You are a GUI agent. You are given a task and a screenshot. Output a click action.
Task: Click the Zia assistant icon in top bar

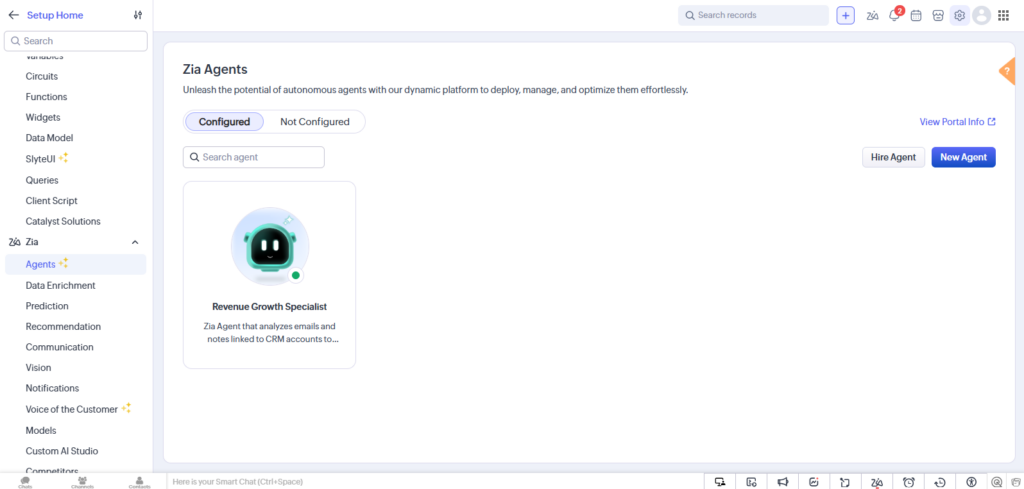click(872, 16)
